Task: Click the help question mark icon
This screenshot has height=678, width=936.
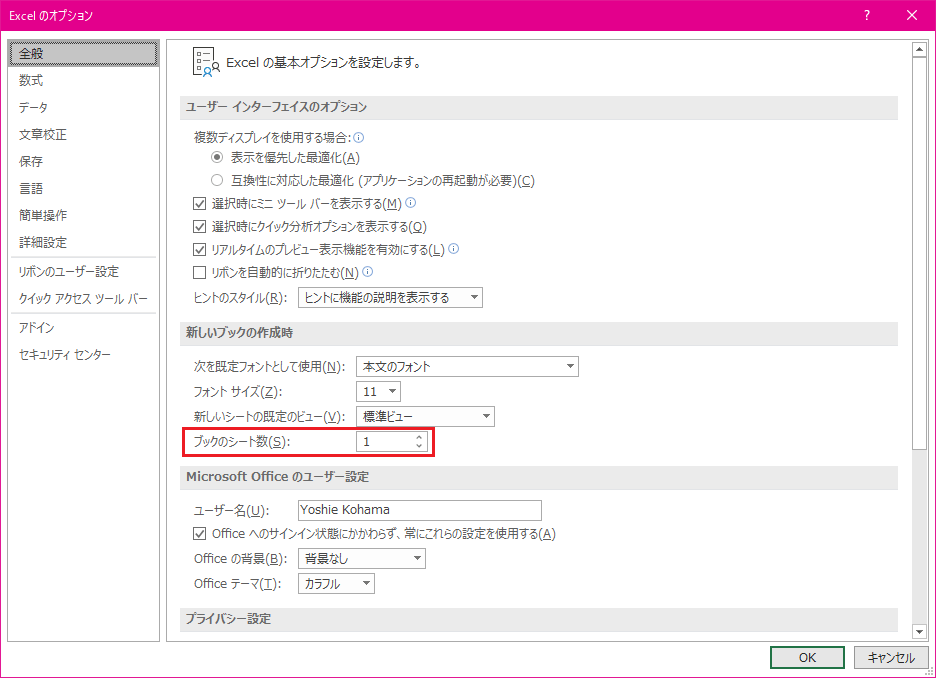Action: coord(867,16)
